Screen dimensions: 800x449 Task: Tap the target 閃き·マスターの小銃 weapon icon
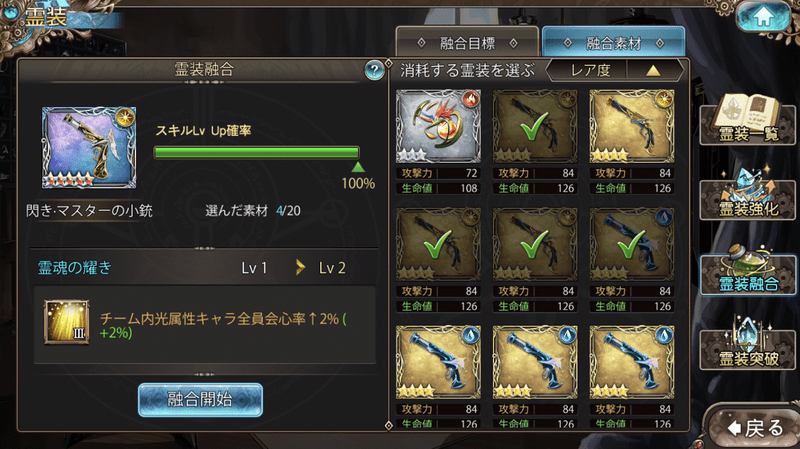89,148
